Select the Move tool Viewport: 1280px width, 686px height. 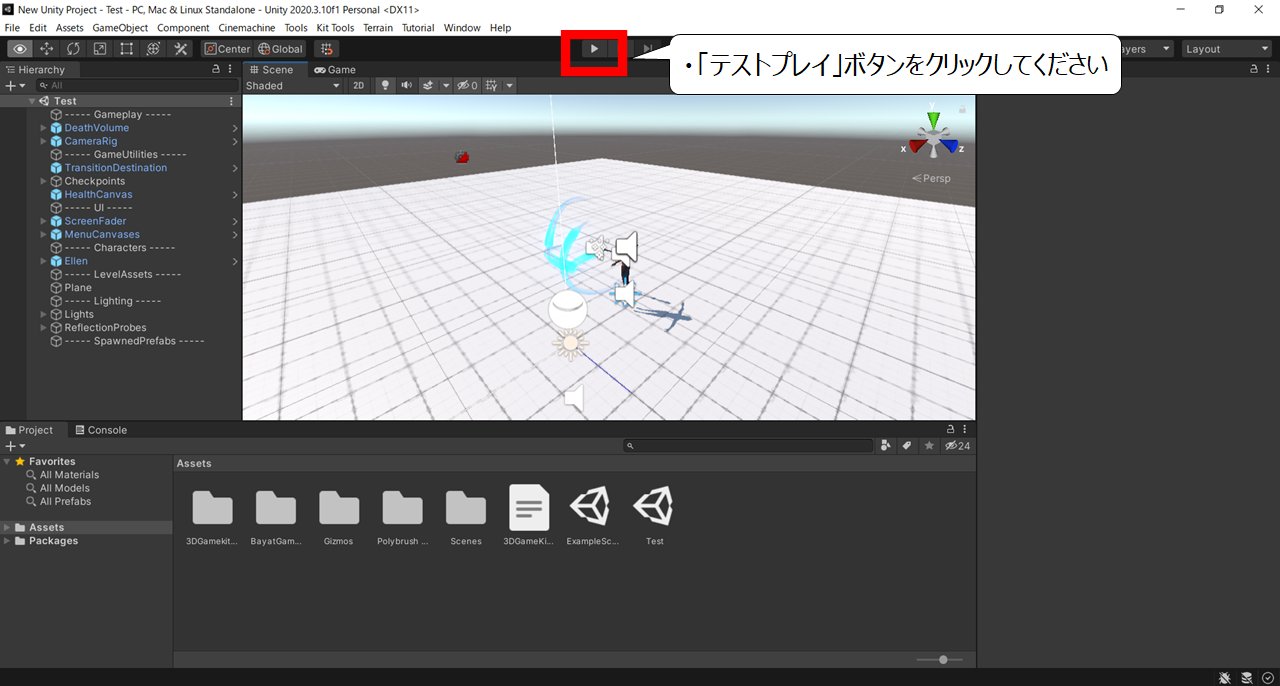(x=47, y=49)
